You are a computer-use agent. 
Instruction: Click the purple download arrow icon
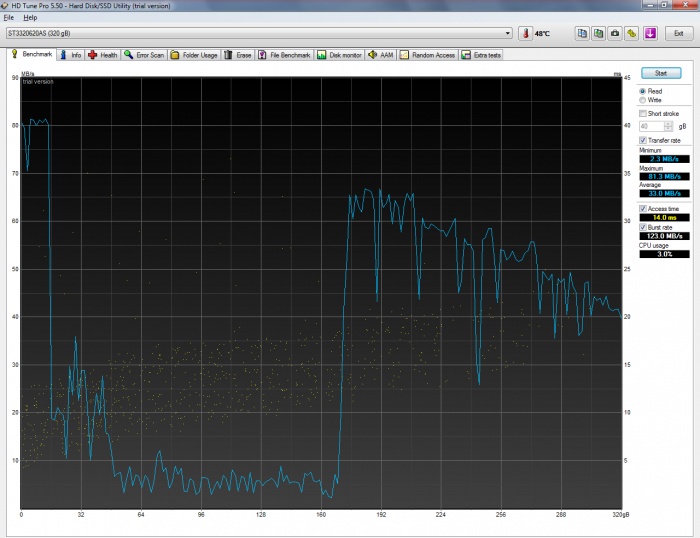click(x=650, y=33)
